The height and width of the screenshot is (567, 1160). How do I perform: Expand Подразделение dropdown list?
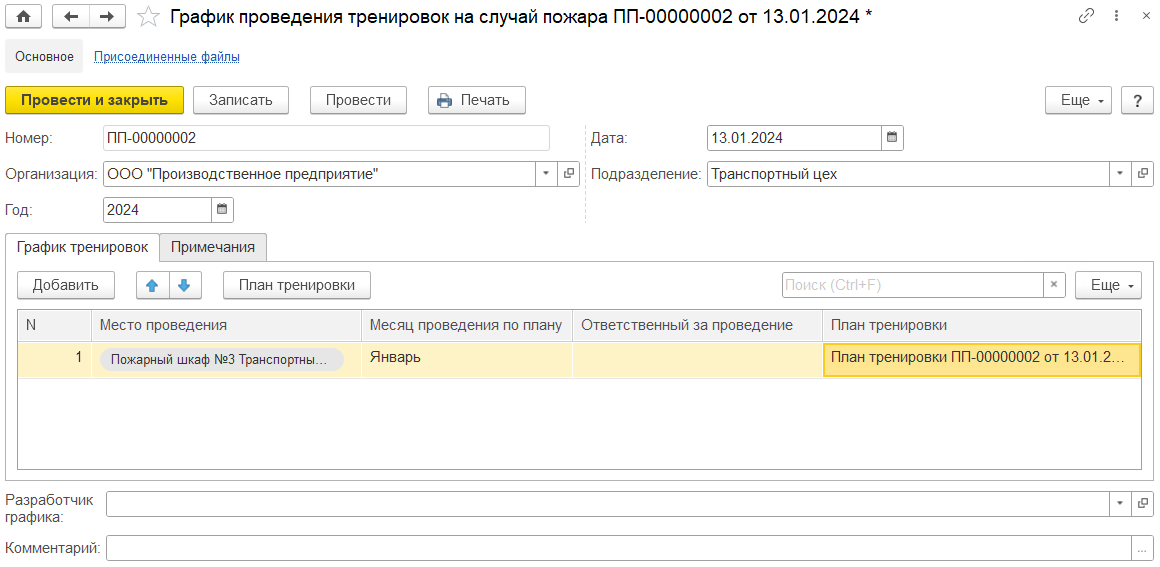click(x=1119, y=174)
